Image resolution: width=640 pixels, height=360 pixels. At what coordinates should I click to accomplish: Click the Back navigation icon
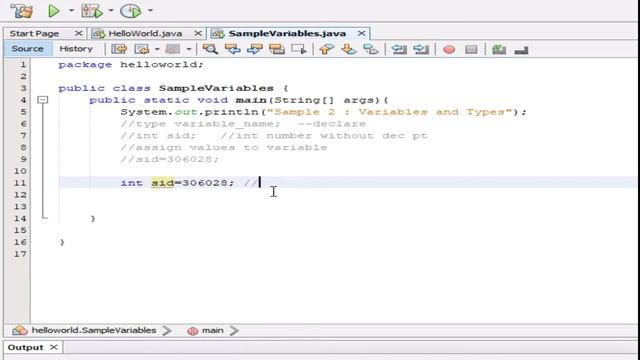142,49
